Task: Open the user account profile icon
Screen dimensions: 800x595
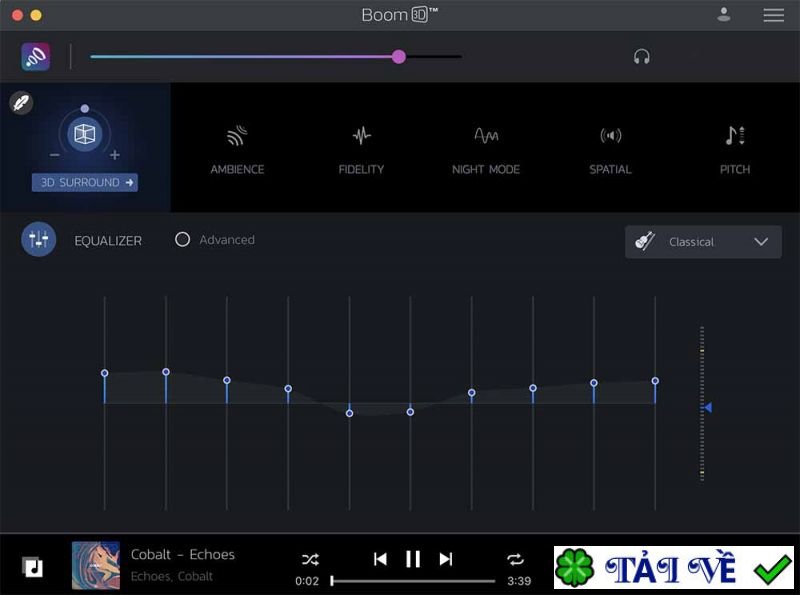Action: point(723,14)
